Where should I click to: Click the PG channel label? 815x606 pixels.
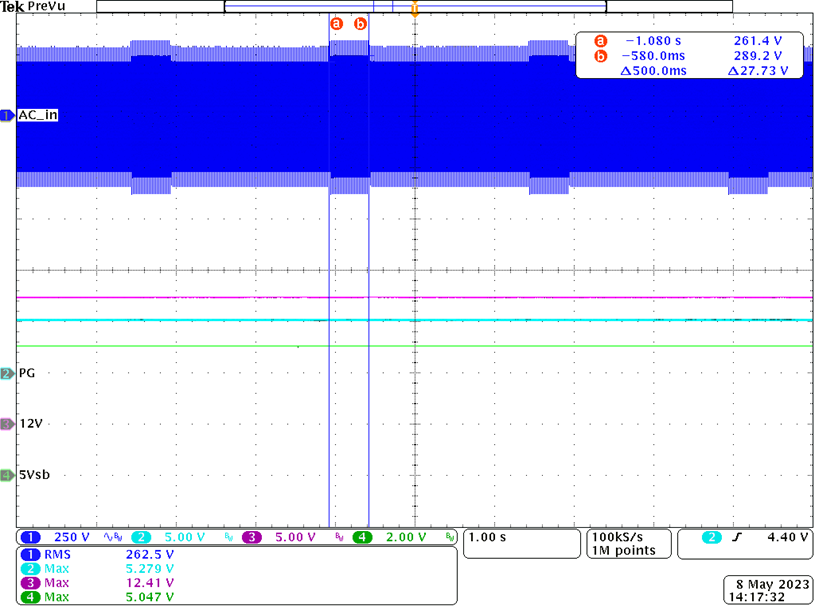click(x=27, y=373)
